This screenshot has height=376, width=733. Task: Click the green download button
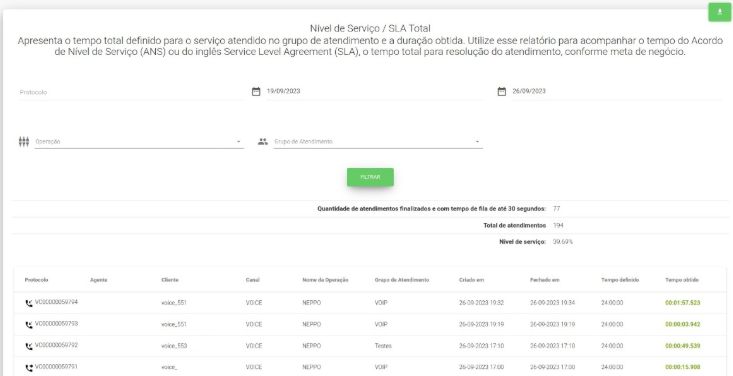tap(719, 12)
